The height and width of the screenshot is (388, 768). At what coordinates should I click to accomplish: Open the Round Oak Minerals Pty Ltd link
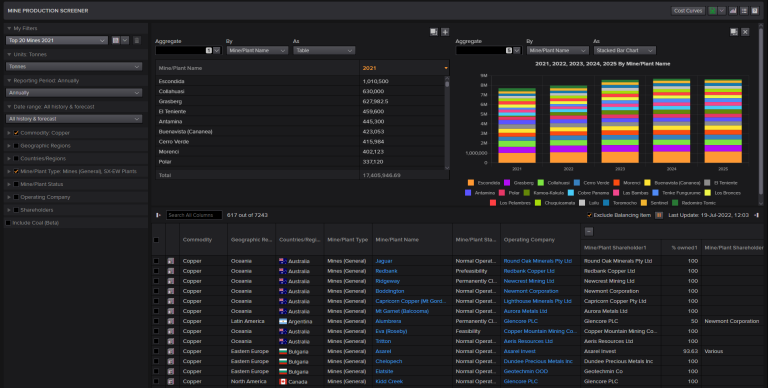coord(538,261)
